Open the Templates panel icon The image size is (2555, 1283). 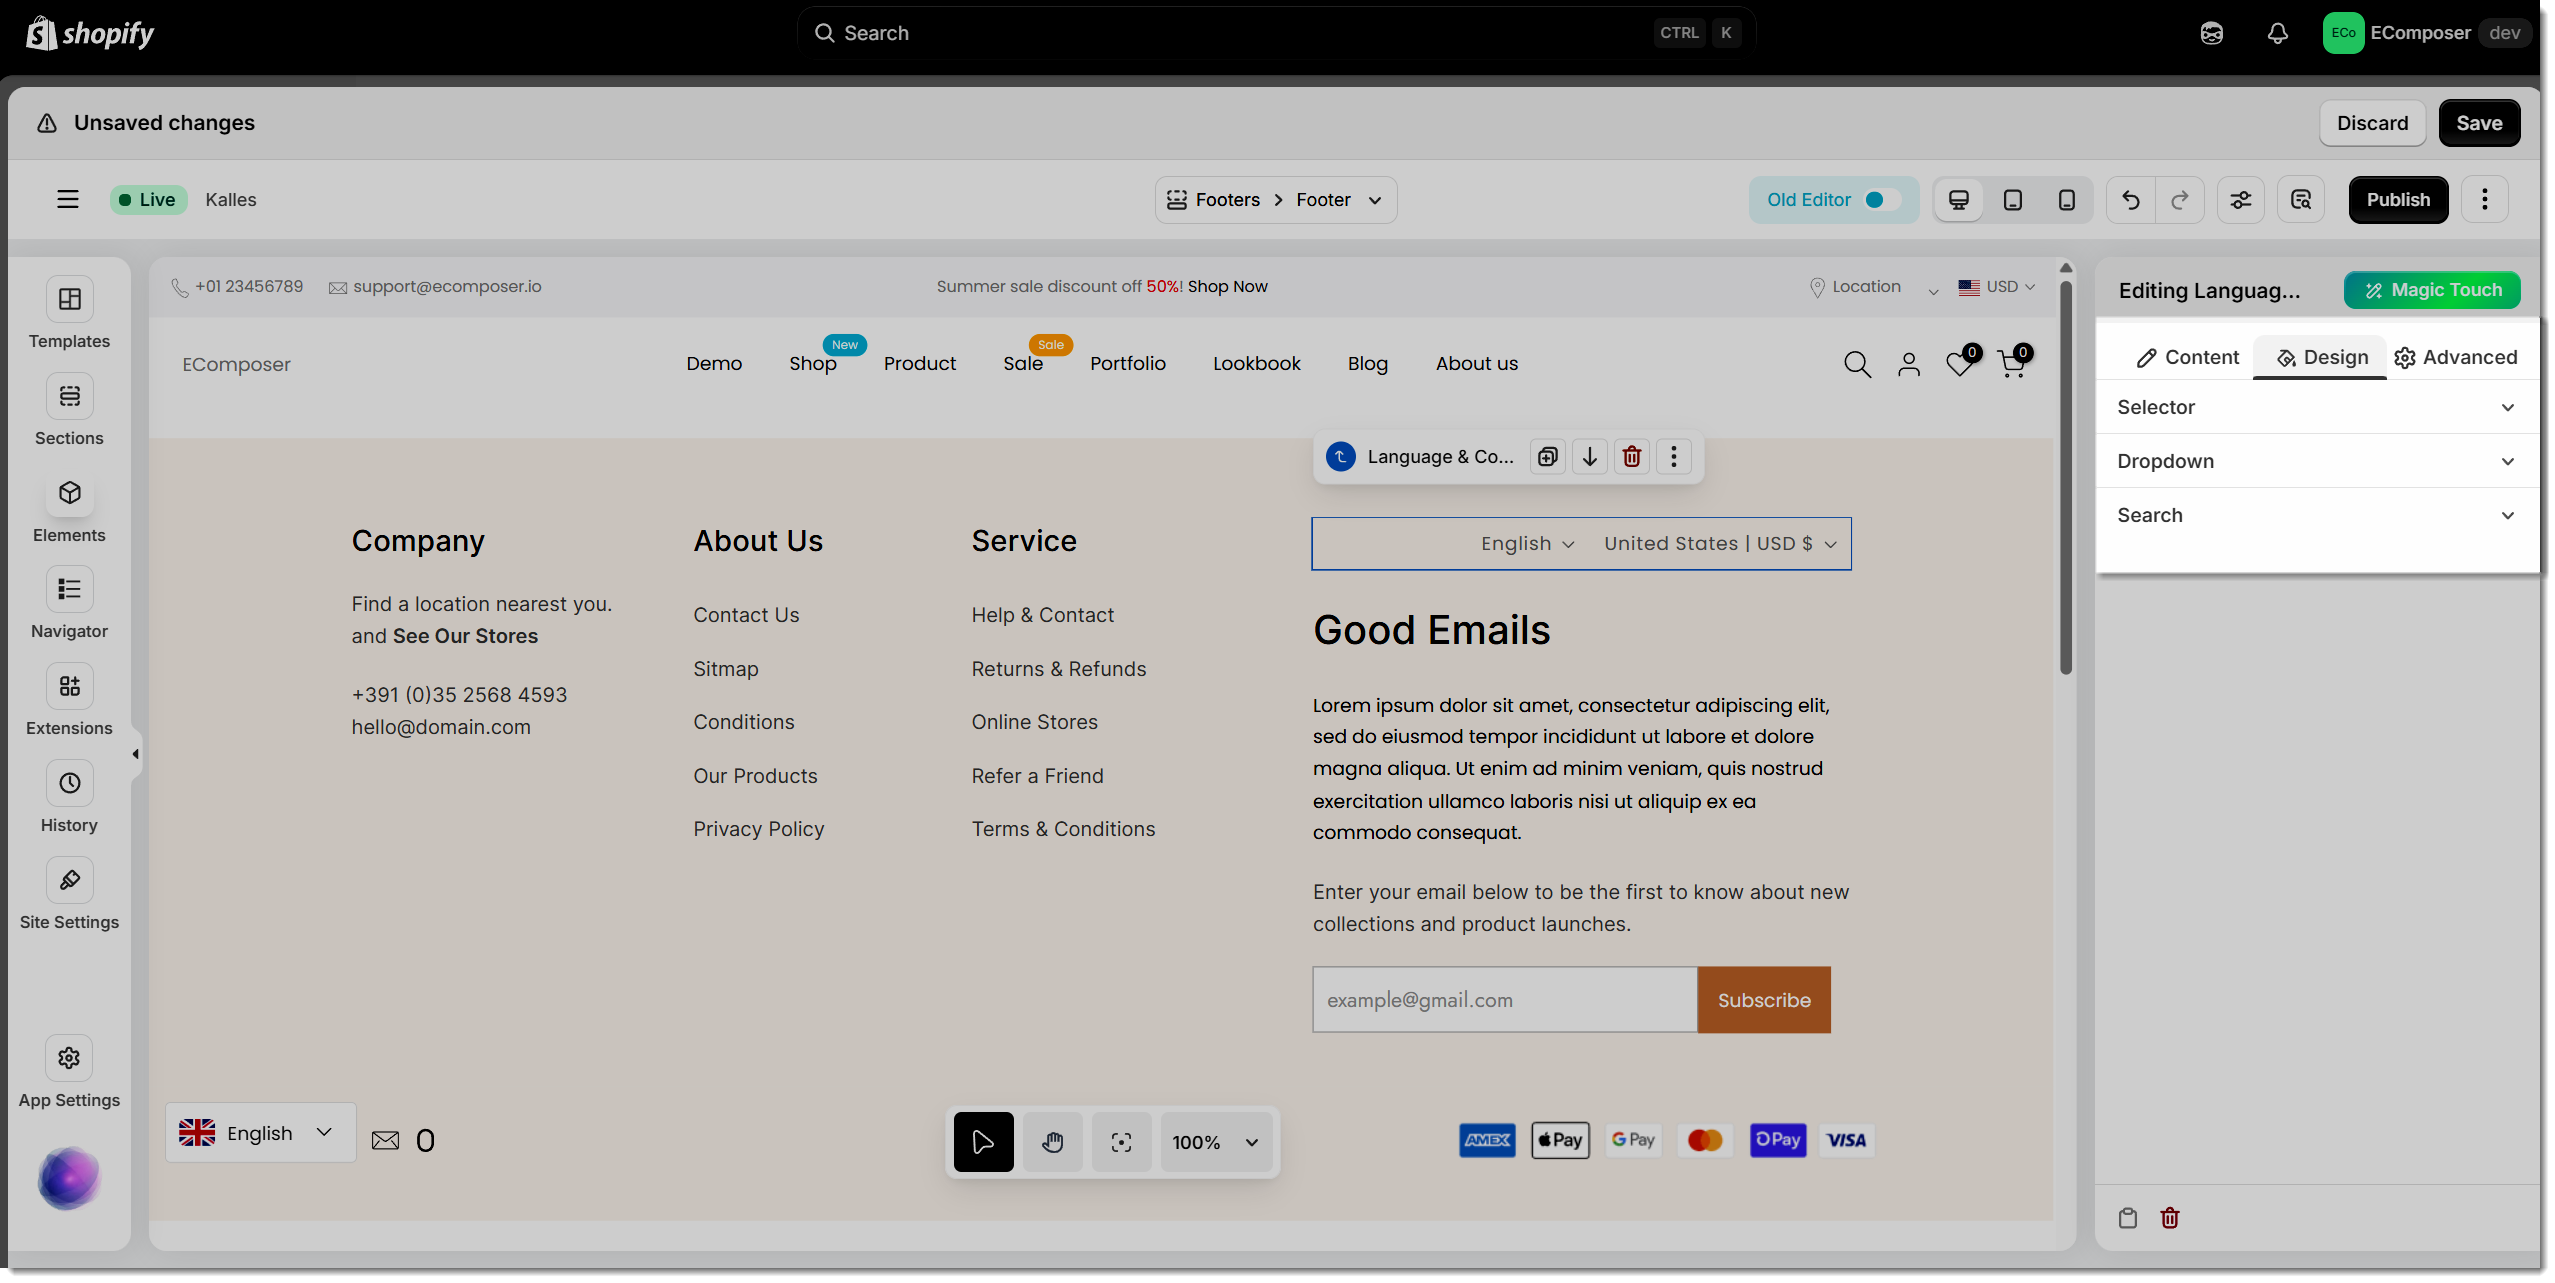point(69,299)
